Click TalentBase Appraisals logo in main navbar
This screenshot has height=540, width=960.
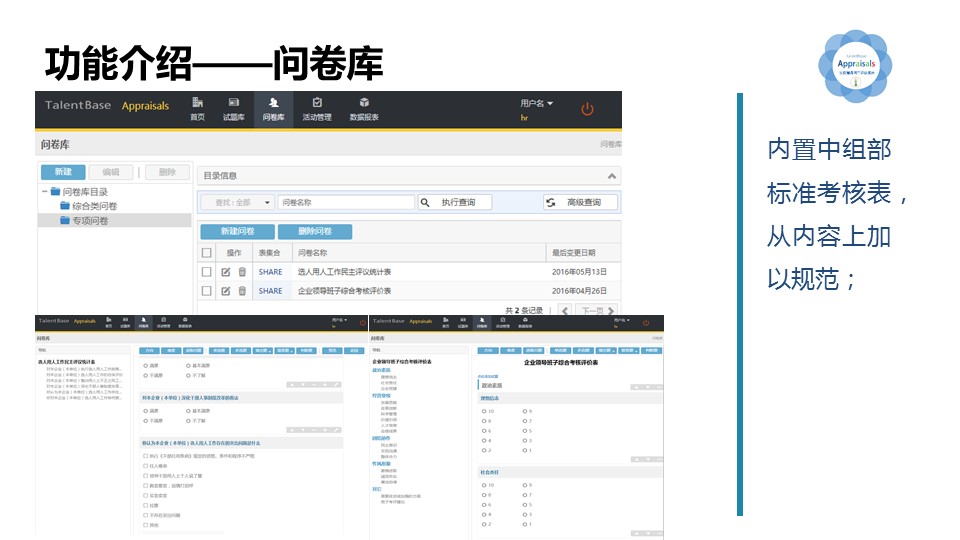coord(107,105)
